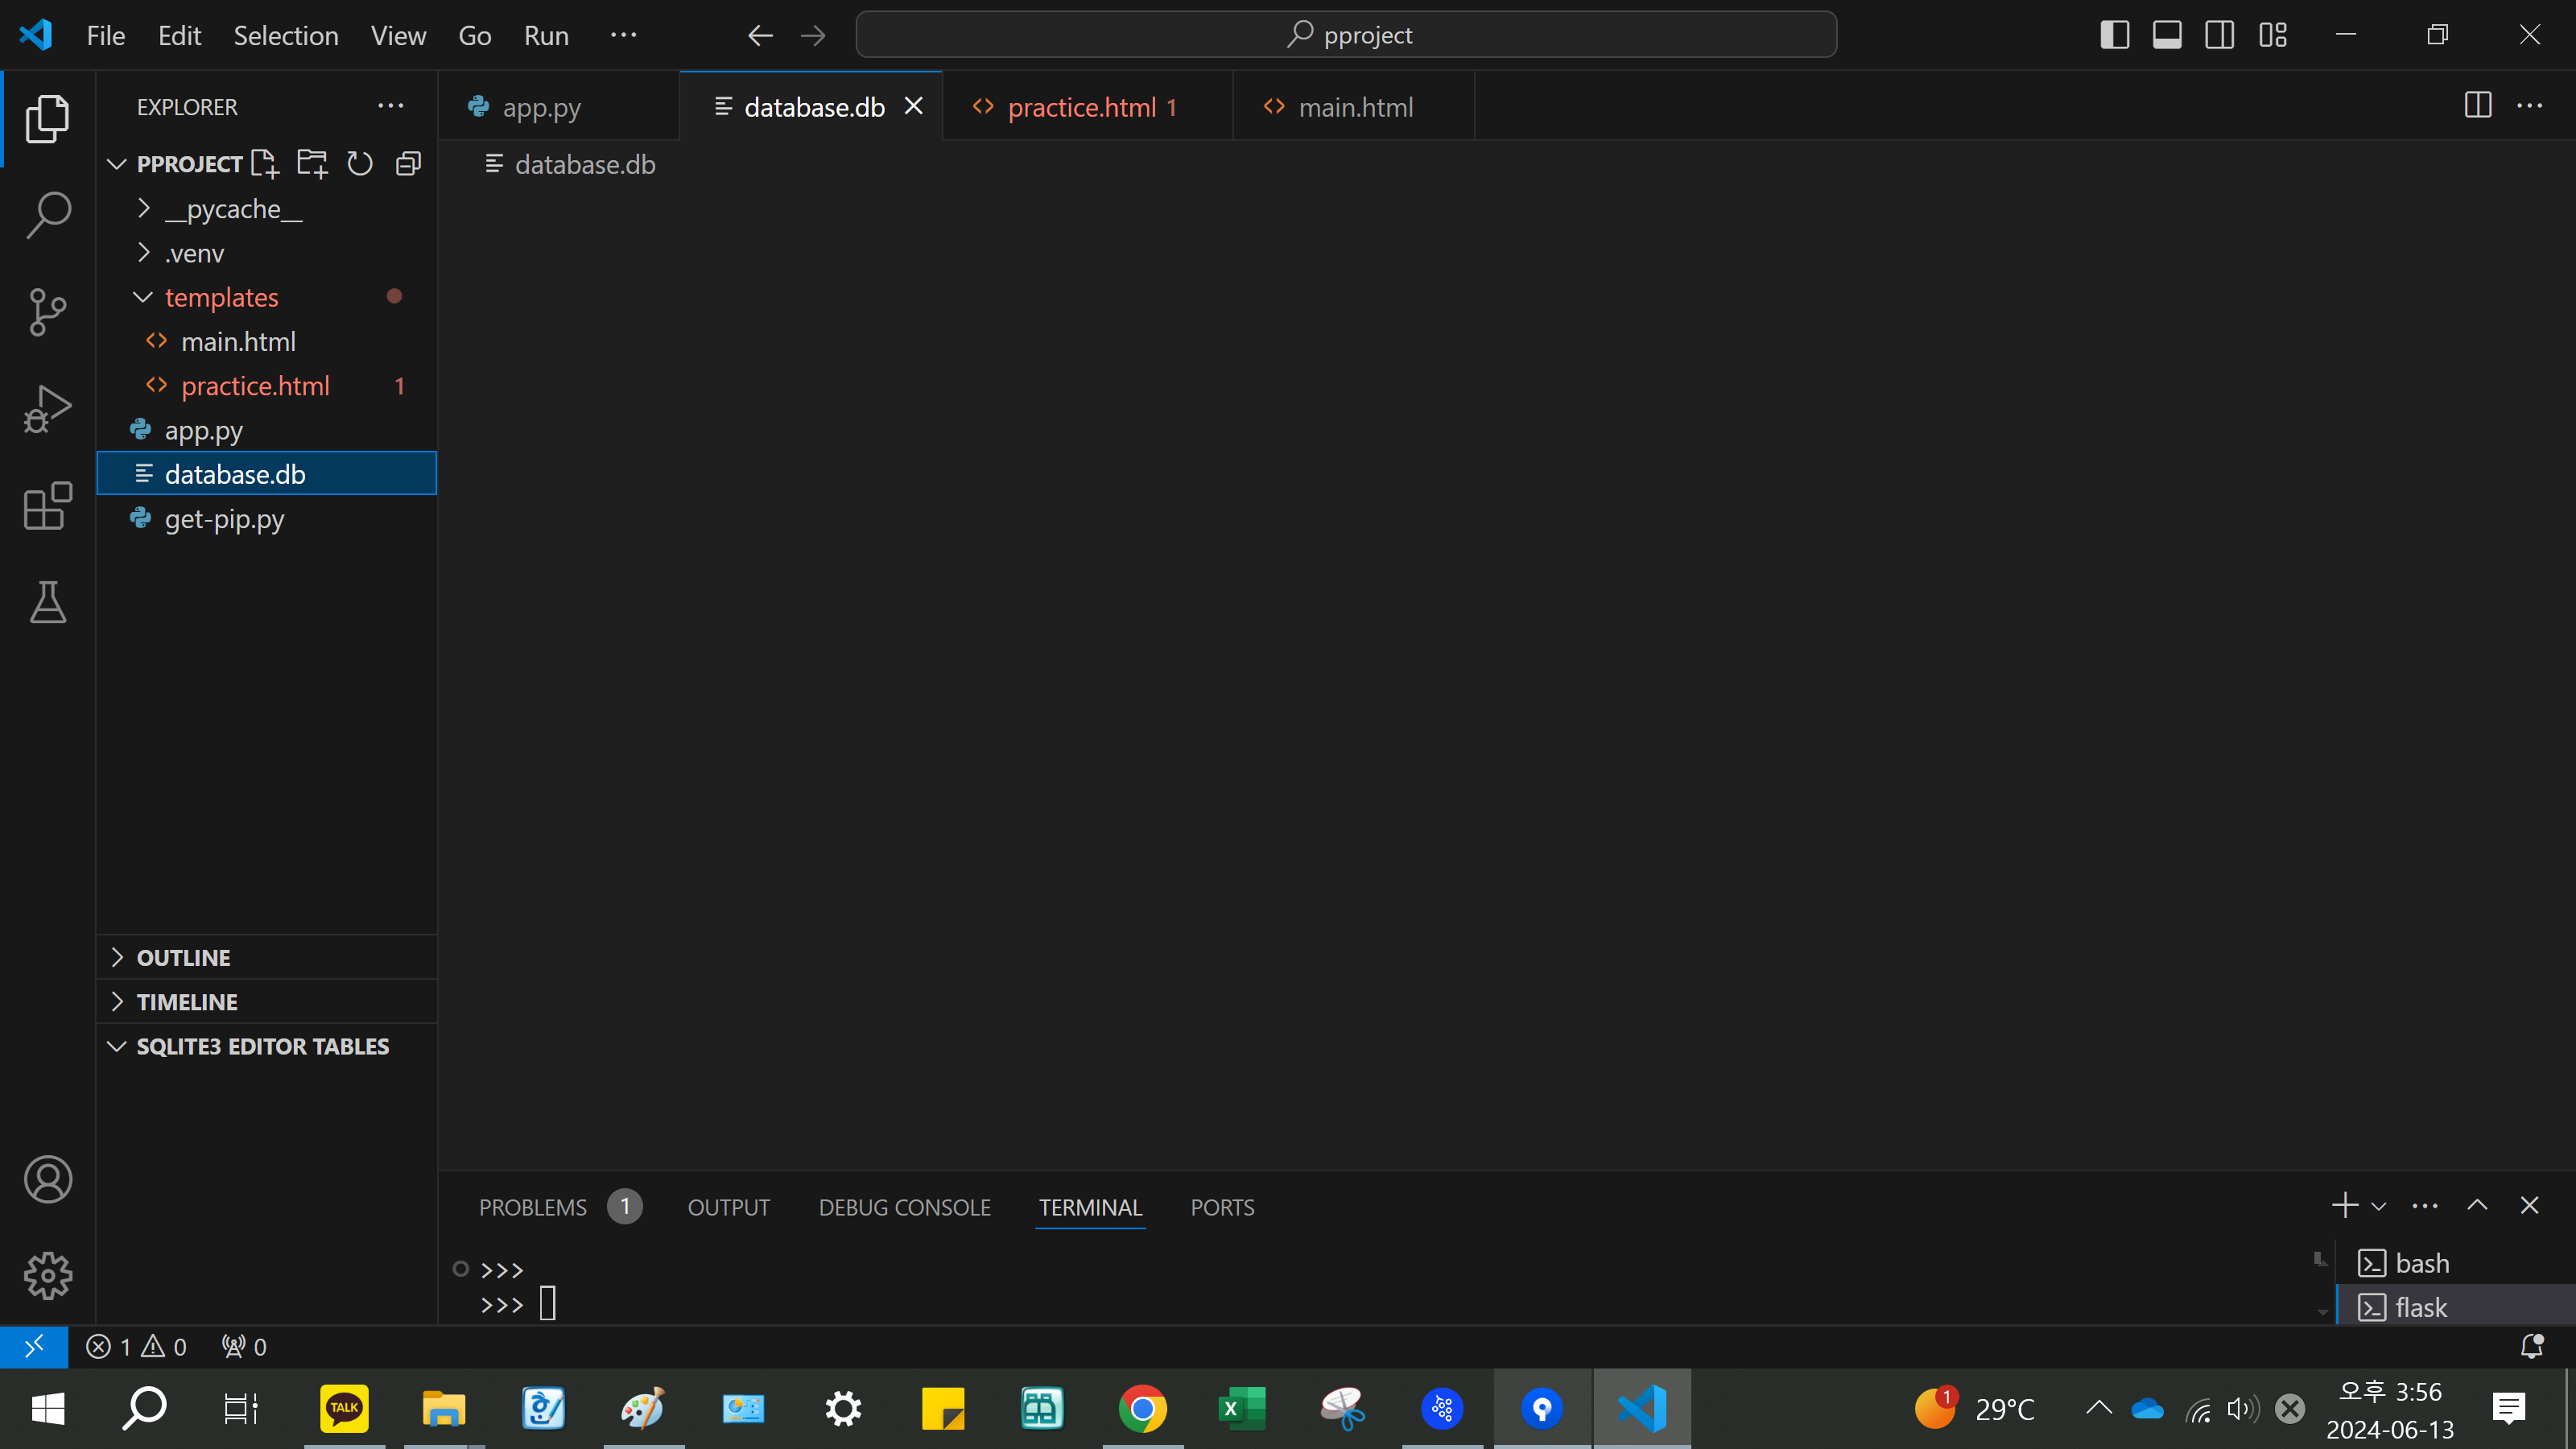The image size is (2576, 1449).
Task: Show the DEBUG CONSOLE panel tab
Action: click(x=904, y=1207)
